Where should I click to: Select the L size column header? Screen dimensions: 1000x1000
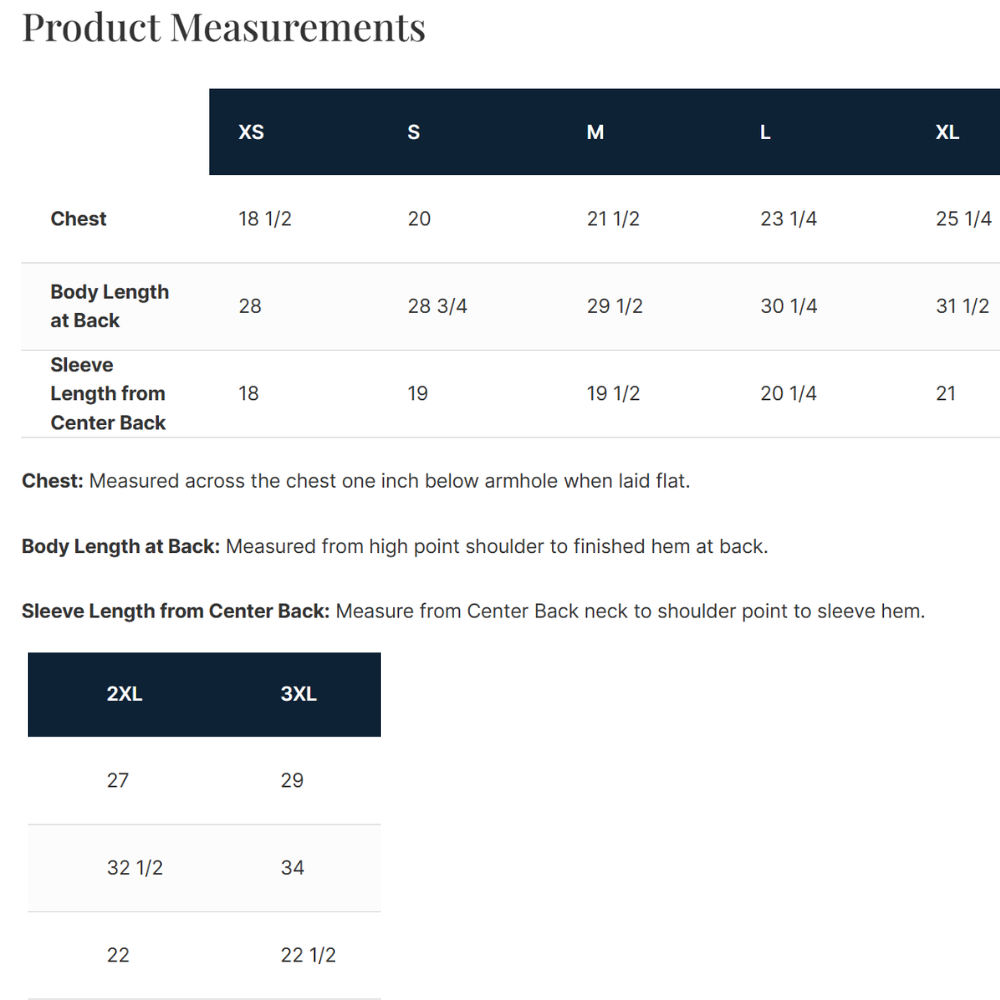tap(765, 132)
